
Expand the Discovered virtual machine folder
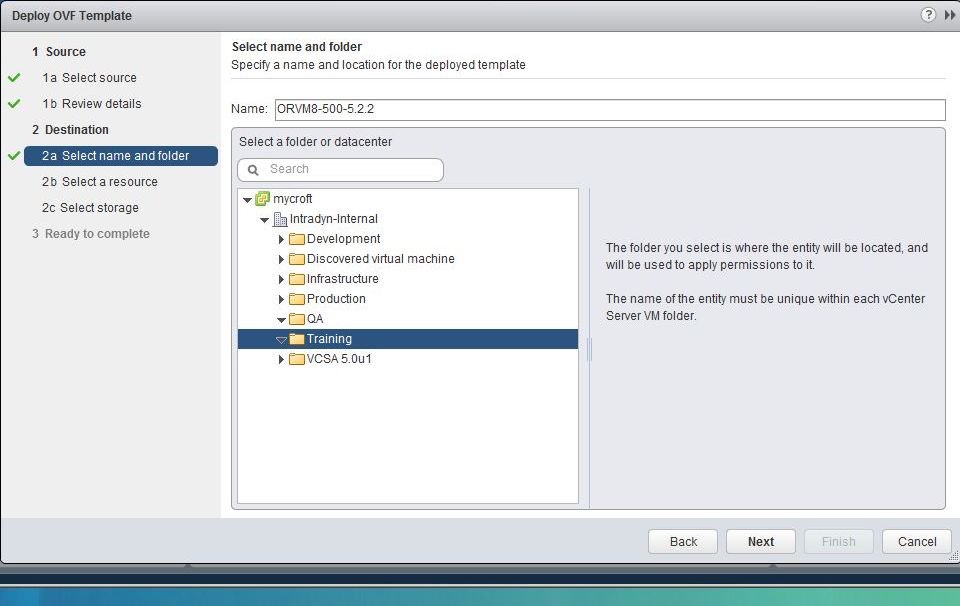pos(281,260)
